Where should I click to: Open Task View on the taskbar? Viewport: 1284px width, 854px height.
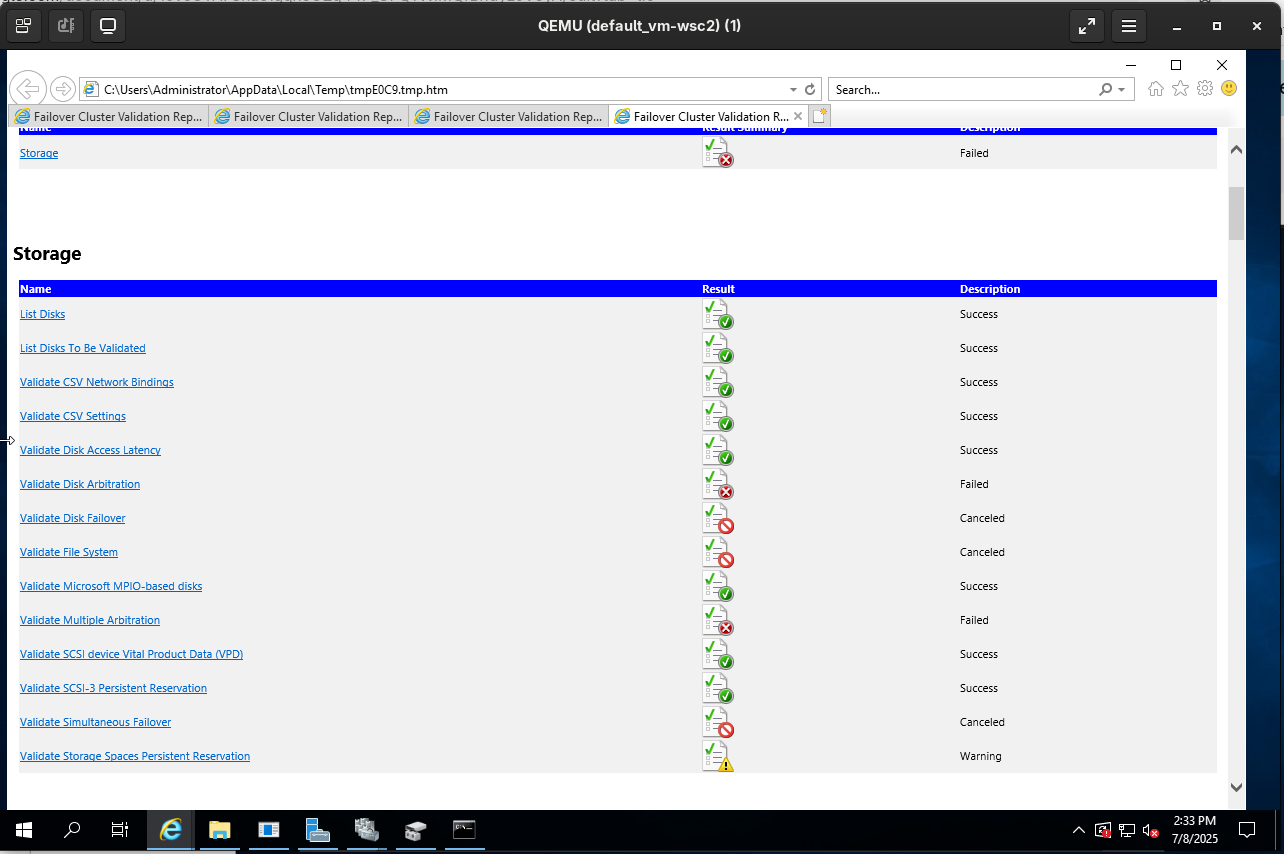120,830
